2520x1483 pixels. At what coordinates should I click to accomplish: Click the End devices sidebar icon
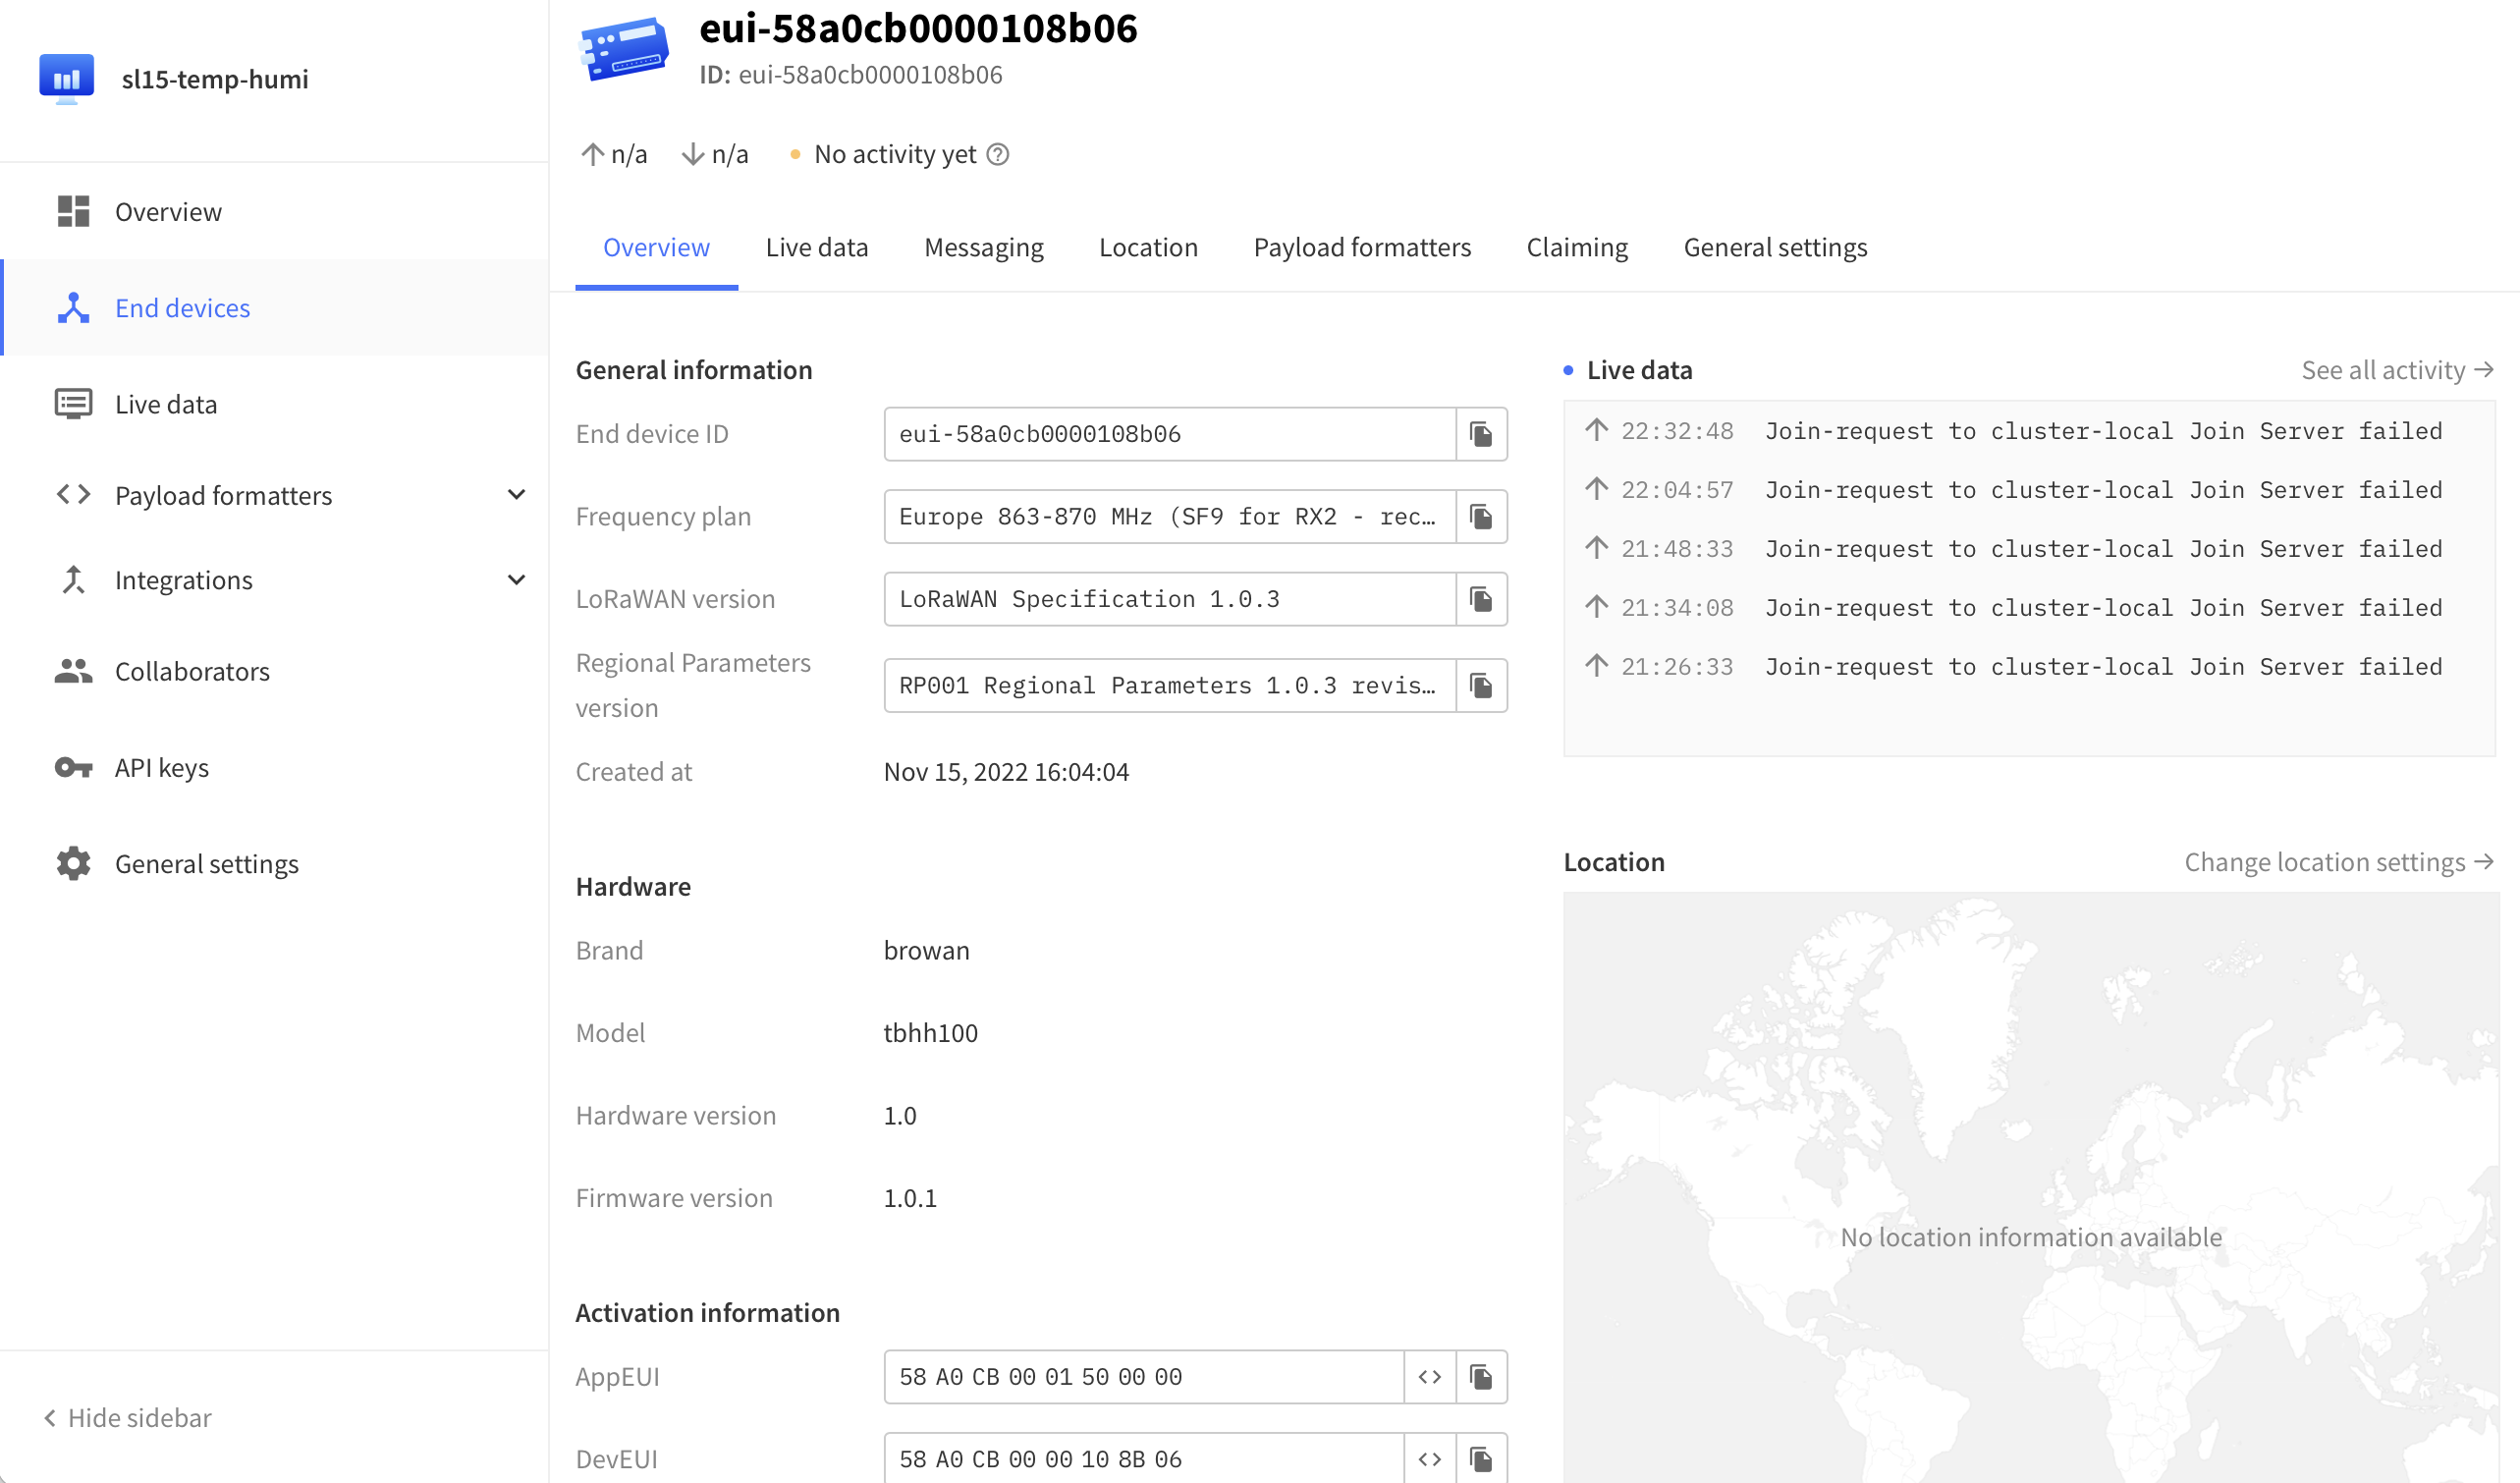pos(76,307)
